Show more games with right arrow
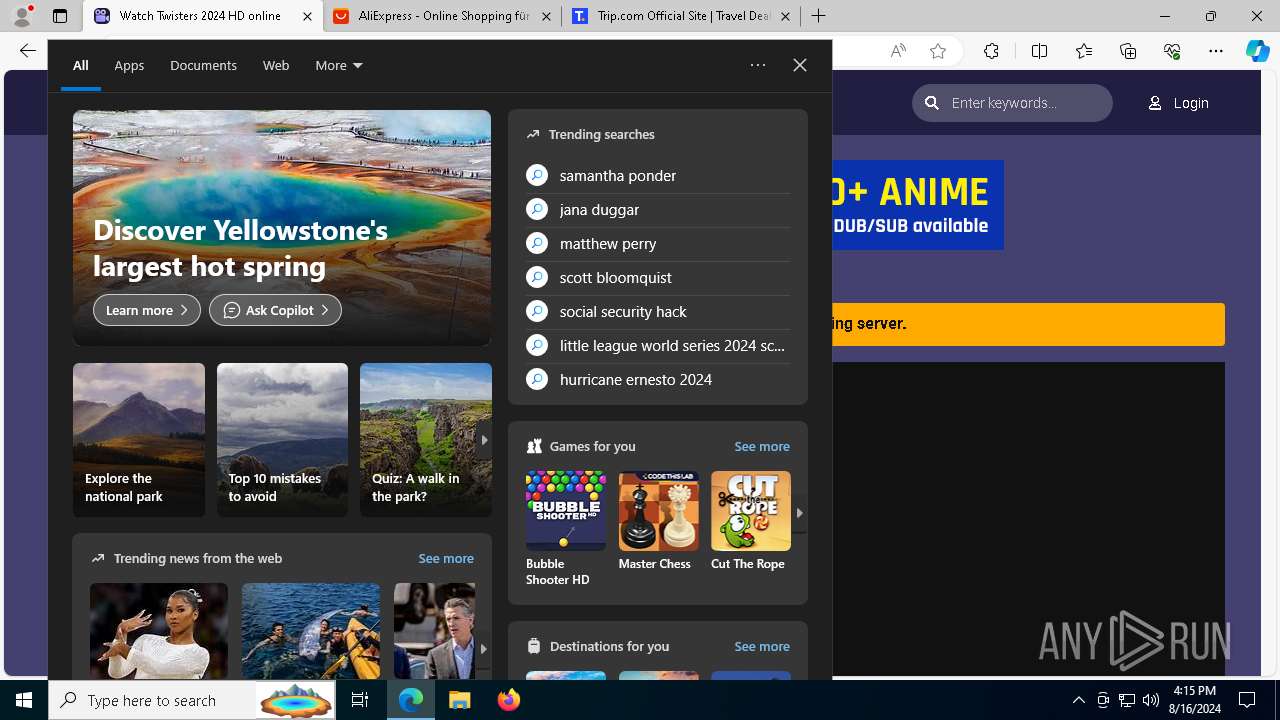 click(x=799, y=513)
